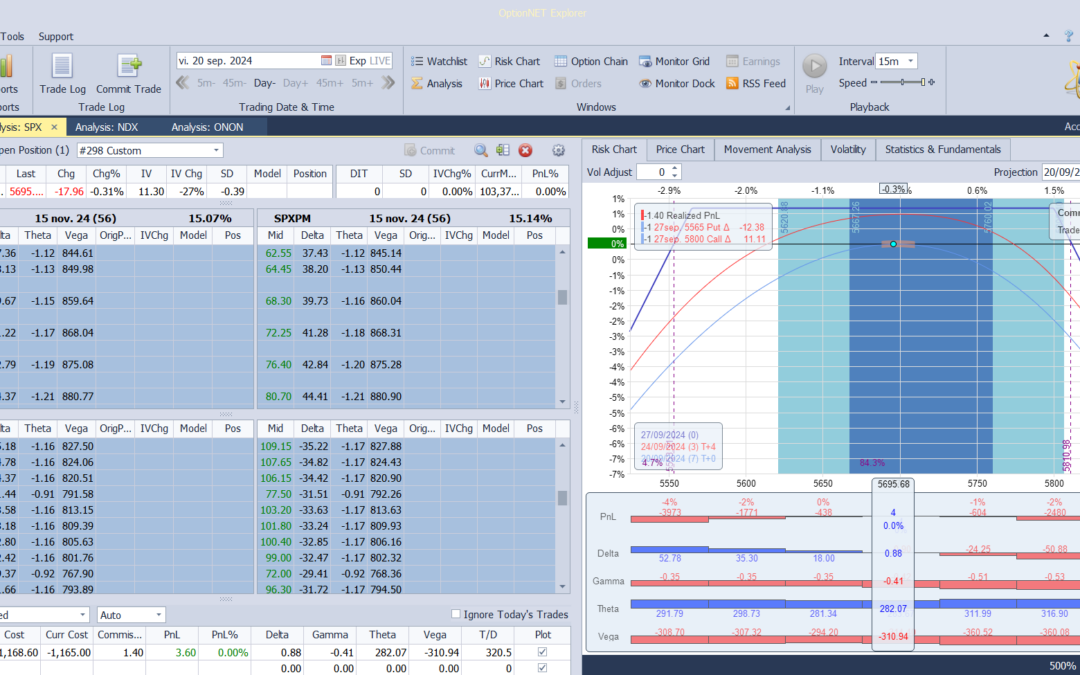Delete the position with the red X icon

(526, 150)
